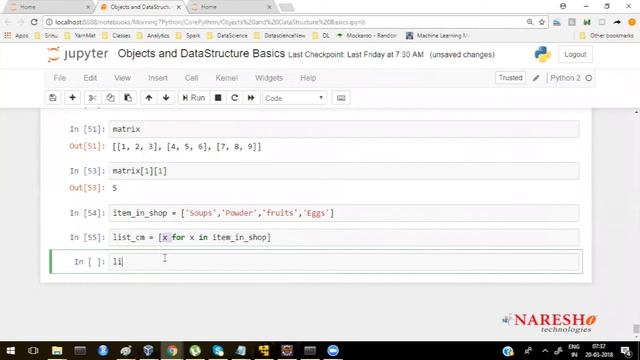The height and width of the screenshot is (360, 640).
Task: Close the Objects and DataStruct browser tab
Action: (179, 7)
